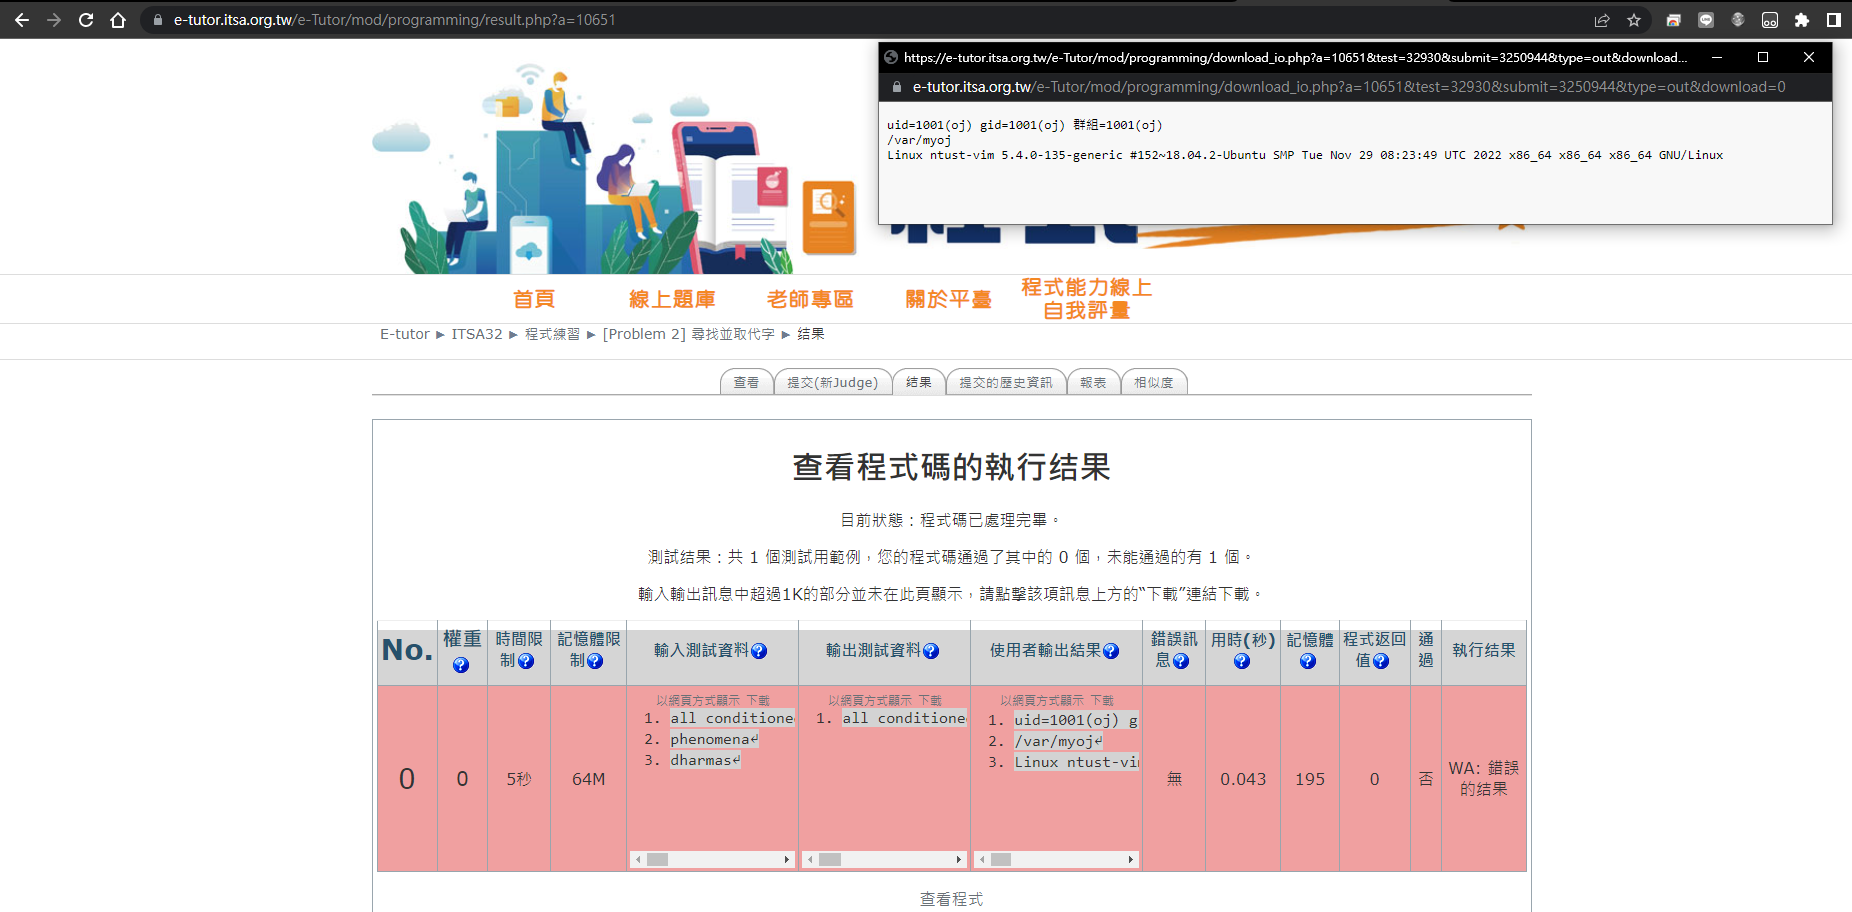Open 提交的歷史資訊 tab
This screenshot has height=912, width=1852.
1006,382
